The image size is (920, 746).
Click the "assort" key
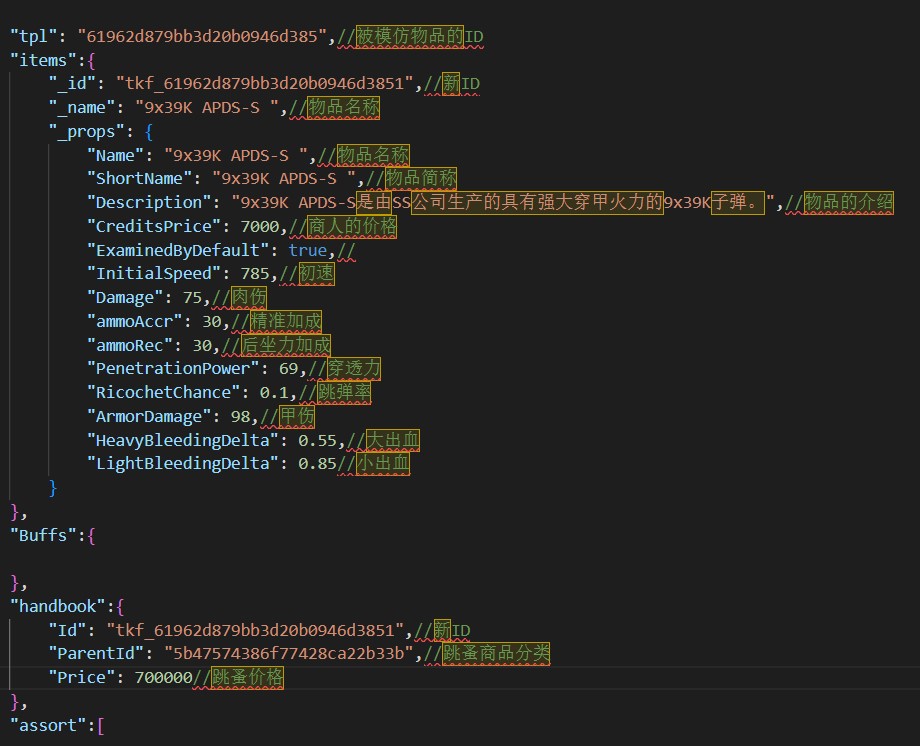48,726
